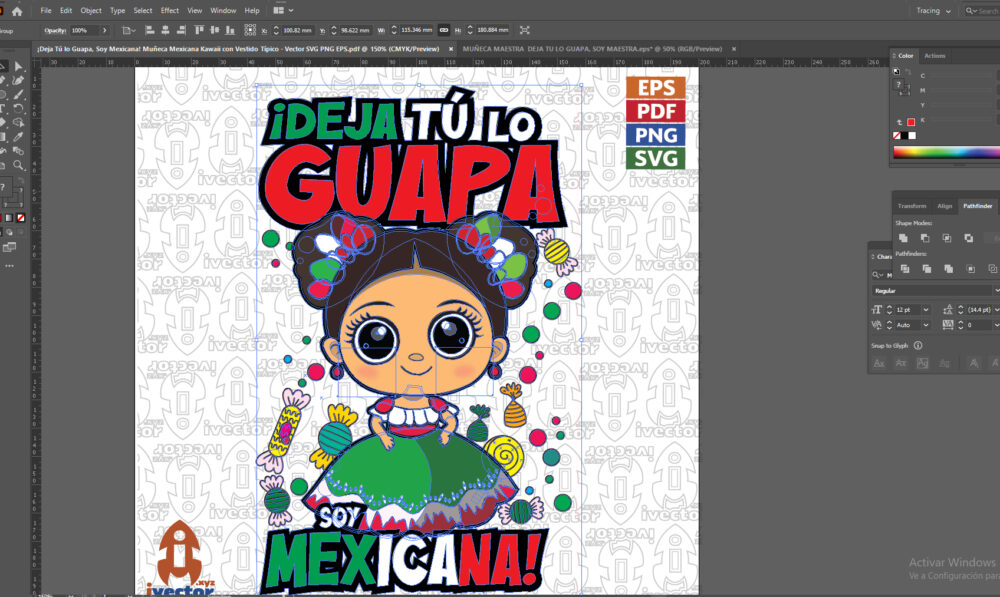Open the font search filter dropdown
This screenshot has width=1000, height=597.
pyautogui.click(x=878, y=275)
